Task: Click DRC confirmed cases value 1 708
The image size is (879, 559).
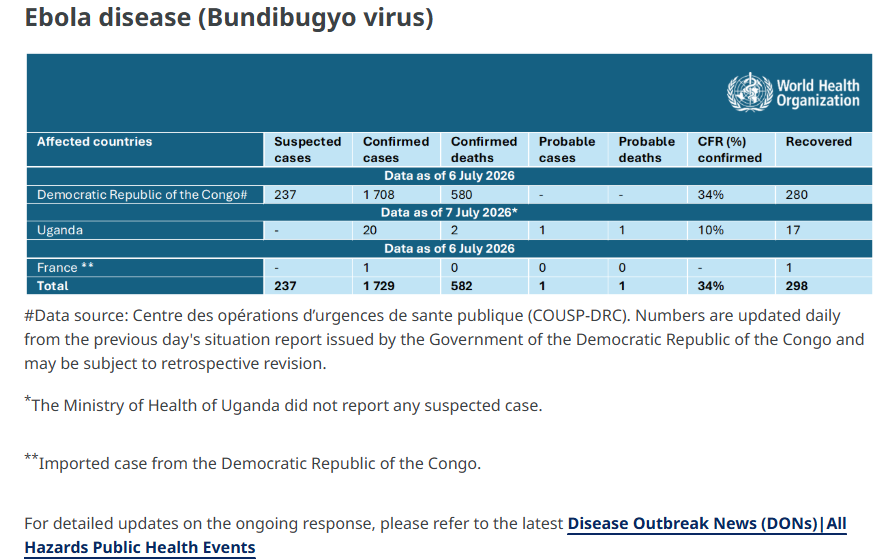Action: pyautogui.click(x=378, y=195)
